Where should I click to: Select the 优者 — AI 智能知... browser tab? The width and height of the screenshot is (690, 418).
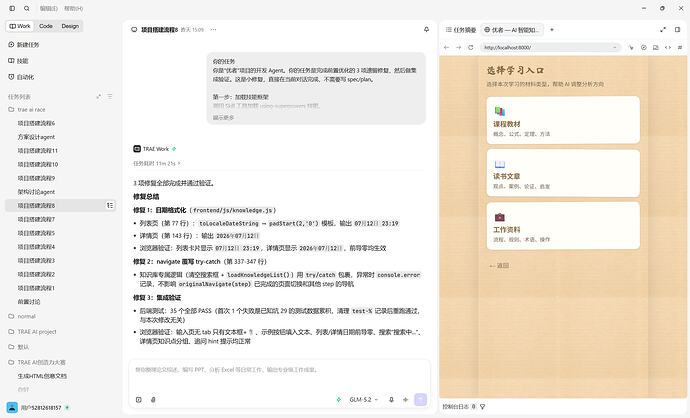[512, 30]
